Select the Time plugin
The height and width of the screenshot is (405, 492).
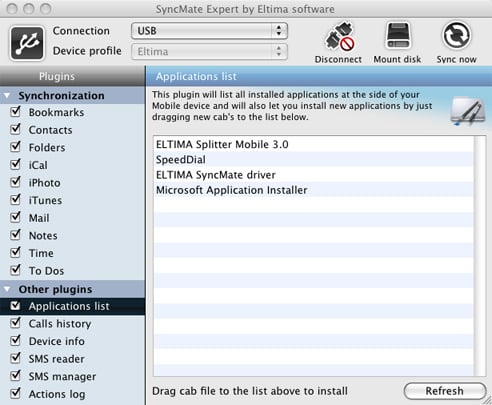tap(41, 253)
